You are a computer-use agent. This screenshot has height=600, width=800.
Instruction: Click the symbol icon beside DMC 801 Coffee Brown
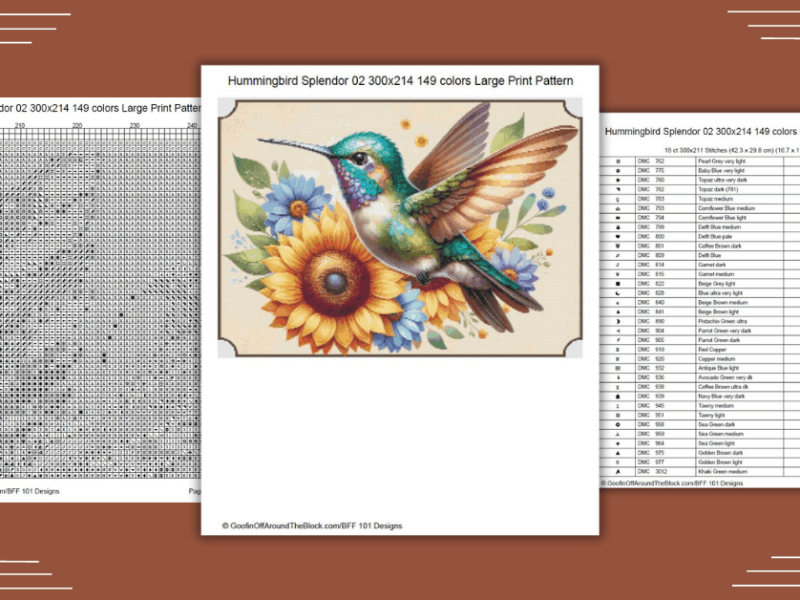617,245
